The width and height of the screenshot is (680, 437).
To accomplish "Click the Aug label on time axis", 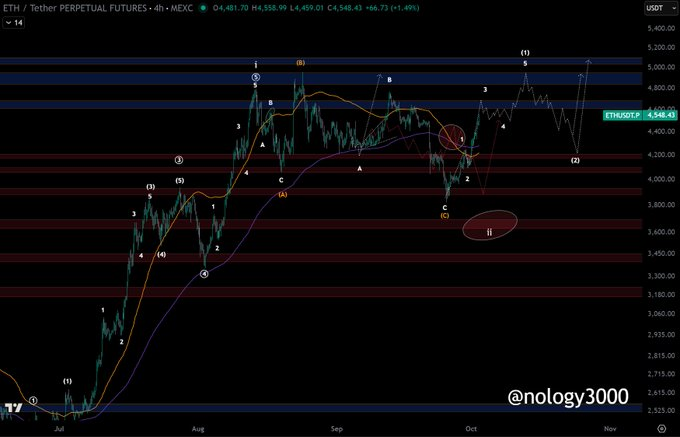I will 198,429.
